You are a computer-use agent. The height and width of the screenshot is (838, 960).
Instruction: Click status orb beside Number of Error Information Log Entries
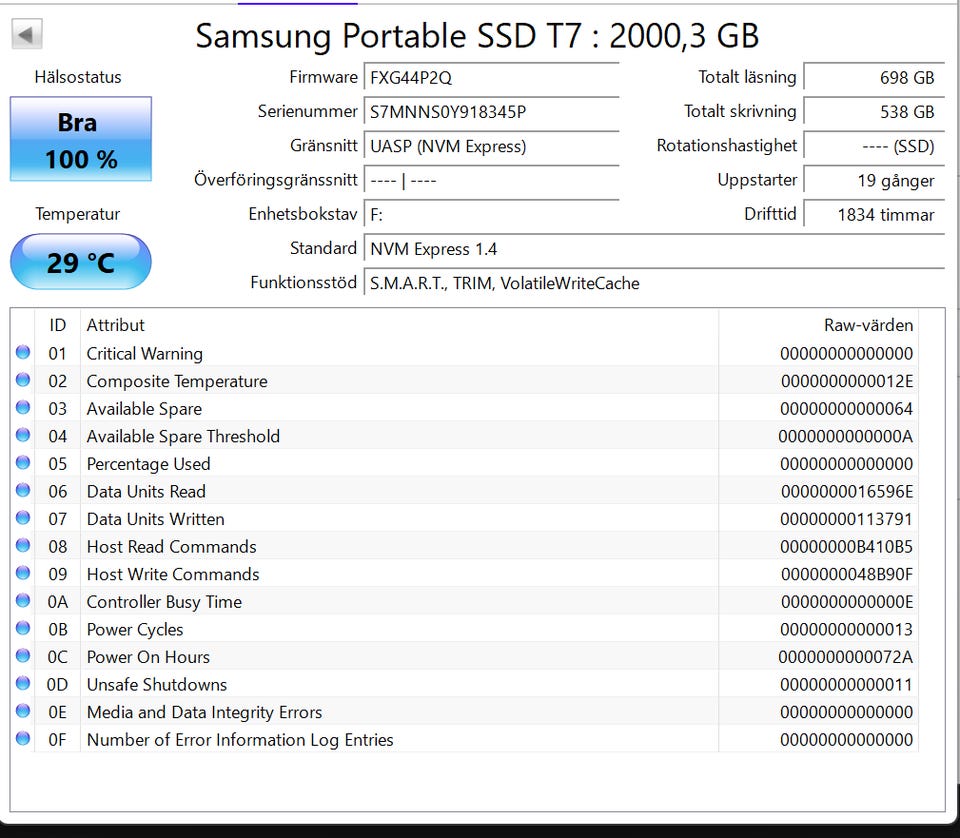click(x=23, y=740)
